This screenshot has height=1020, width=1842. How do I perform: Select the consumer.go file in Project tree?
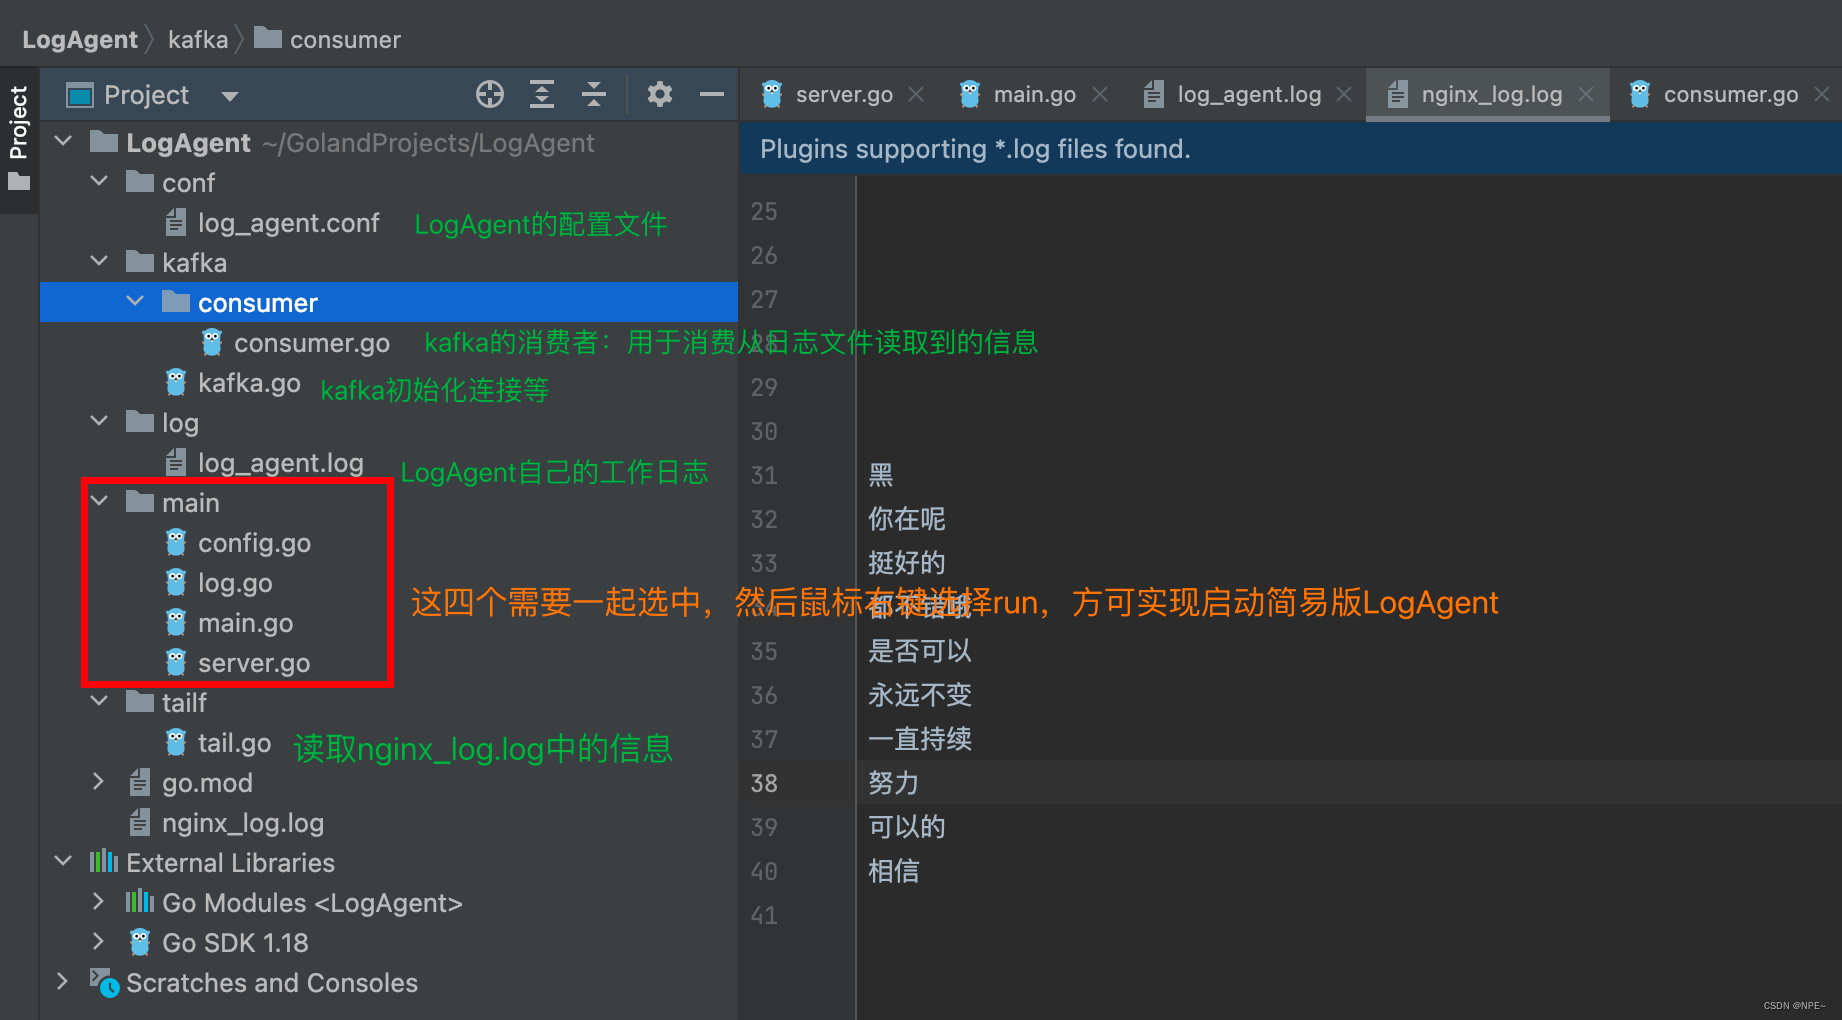tap(312, 342)
